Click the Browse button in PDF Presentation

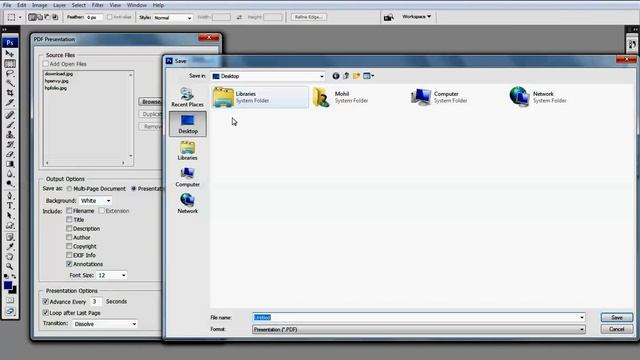point(150,102)
